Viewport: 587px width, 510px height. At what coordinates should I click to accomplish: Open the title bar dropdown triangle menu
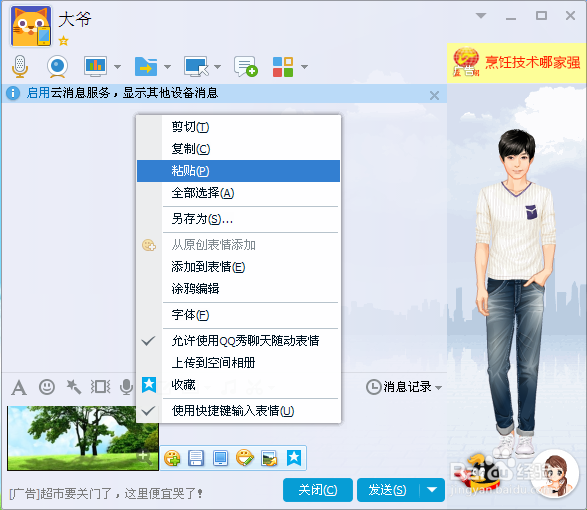(481, 16)
